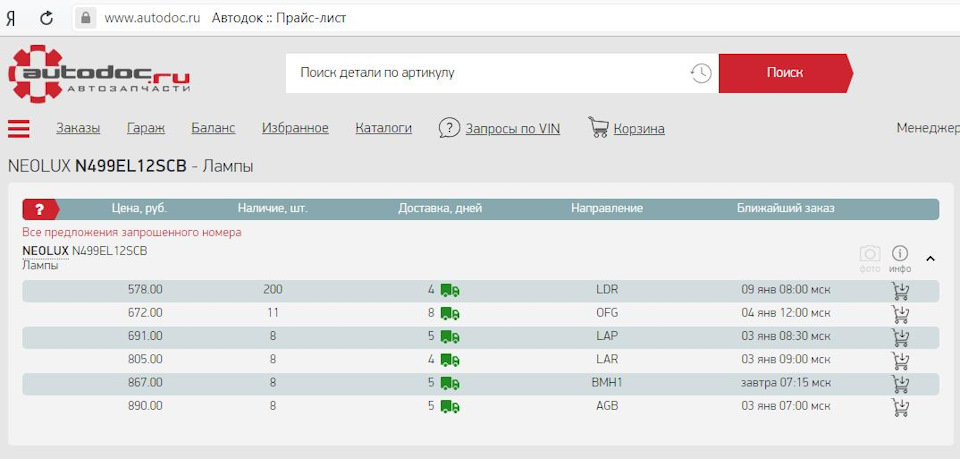960x459 pixels.
Task: Open Избранное section
Action: tap(295, 129)
